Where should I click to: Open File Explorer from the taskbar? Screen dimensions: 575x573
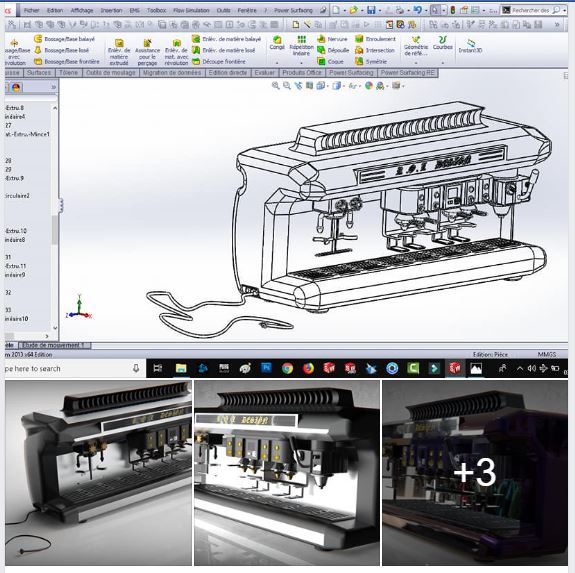[181, 368]
